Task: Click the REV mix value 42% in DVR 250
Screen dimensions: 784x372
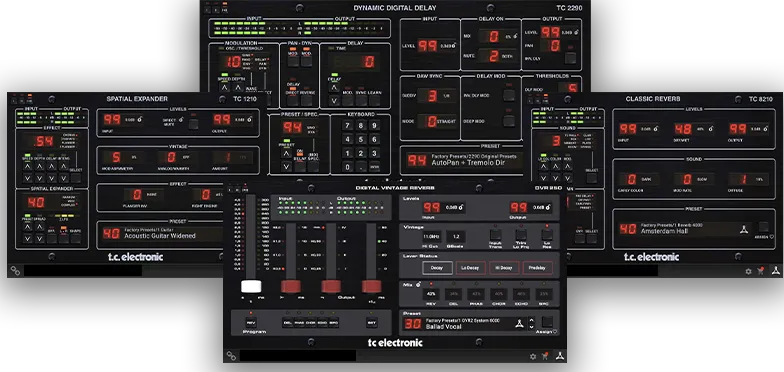Action: (430, 294)
